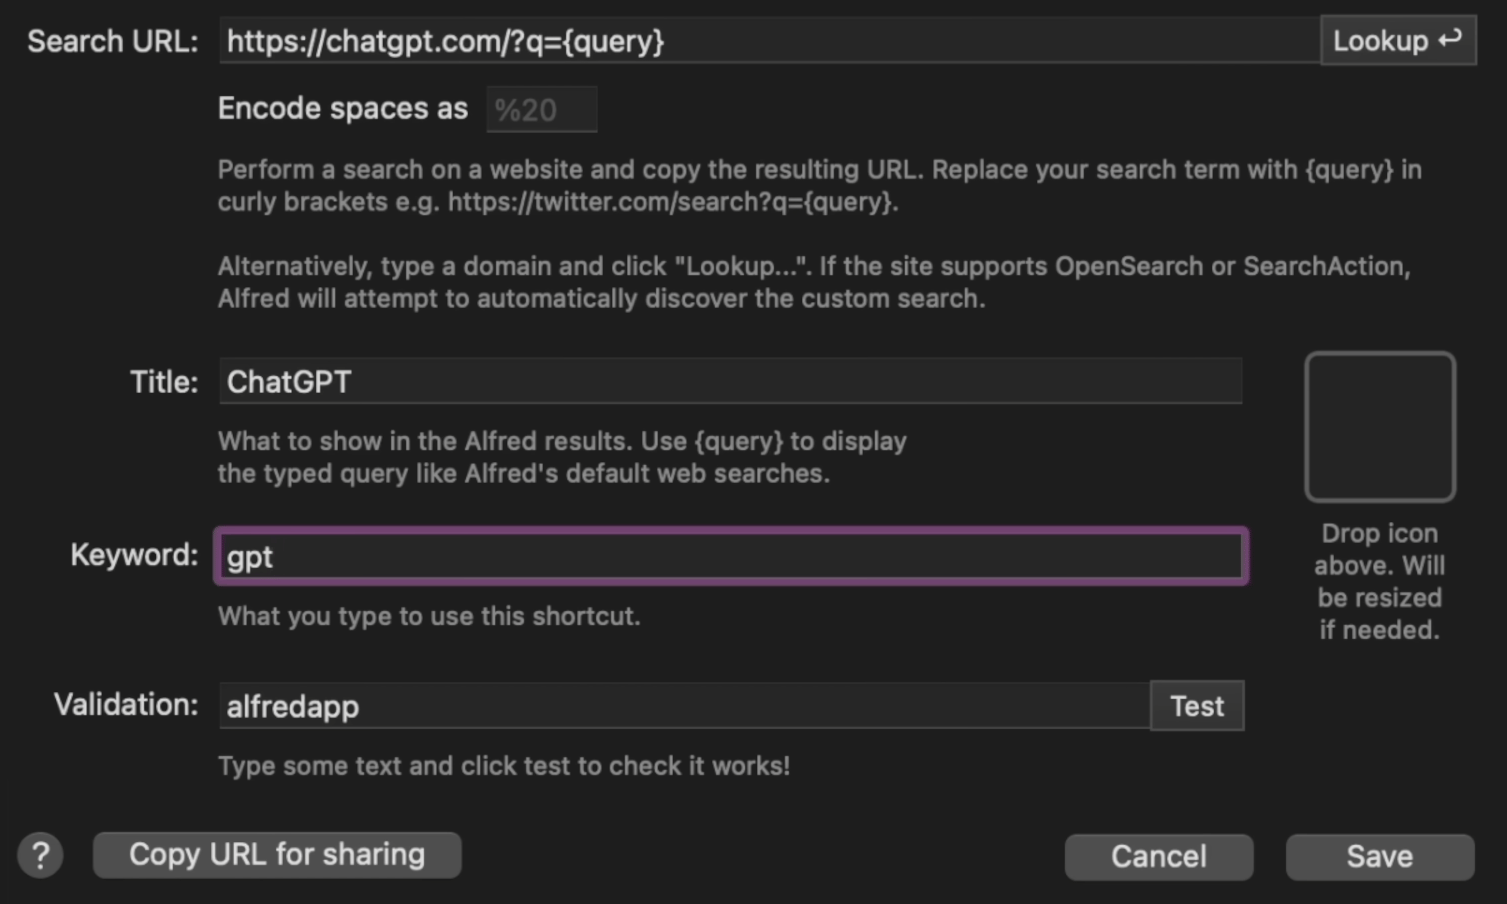Click the "Validation:" label

[x=126, y=705]
